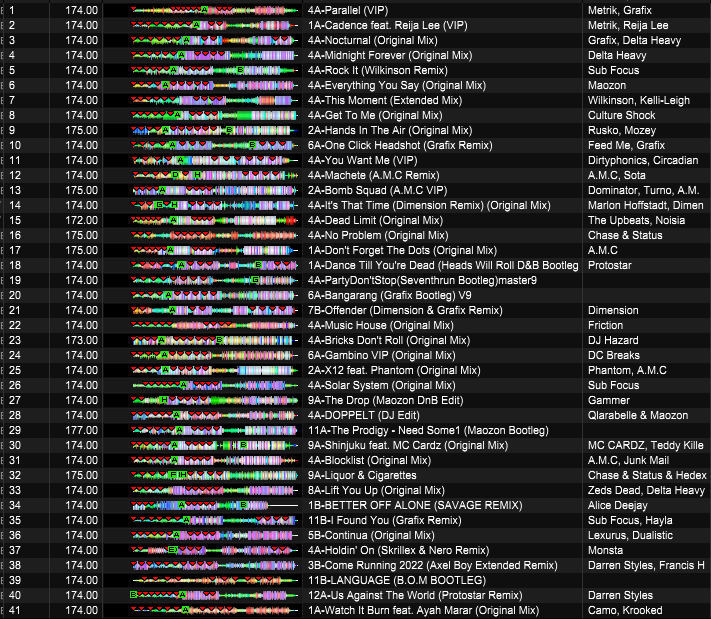
Task: Click waveform preview of Rock It row
Action: point(214,70)
